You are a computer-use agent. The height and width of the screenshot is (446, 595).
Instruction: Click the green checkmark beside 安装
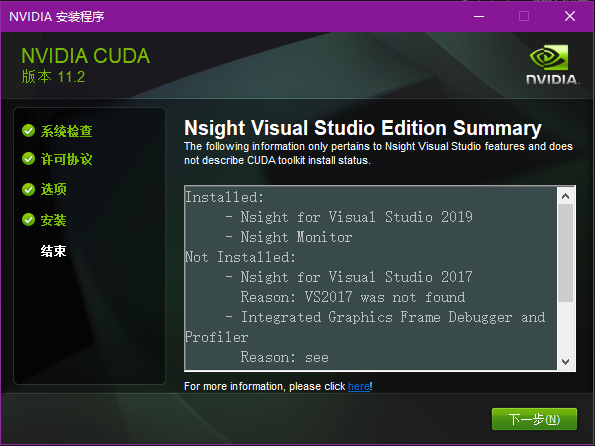28,219
